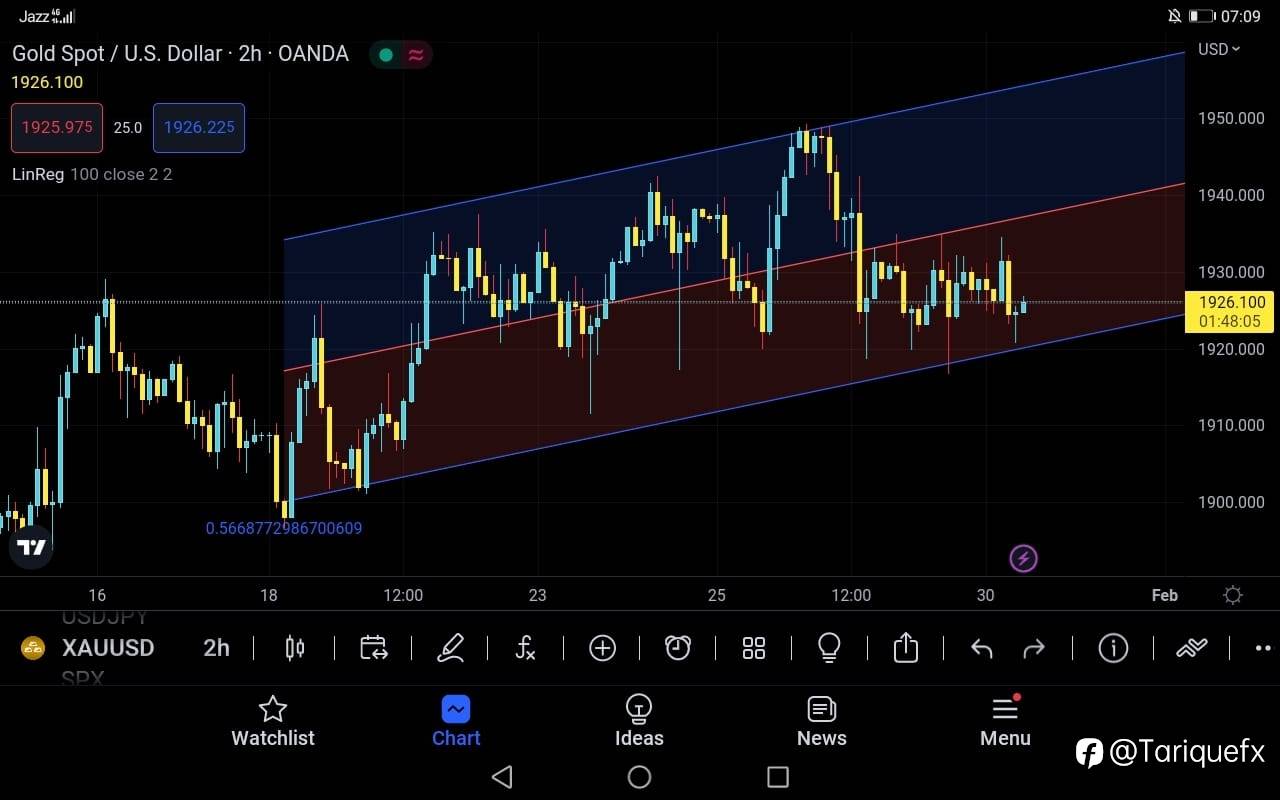Screen dimensions: 1280x800
Task: Tap the trend lines icon in the toolbar
Action: pos(1192,648)
